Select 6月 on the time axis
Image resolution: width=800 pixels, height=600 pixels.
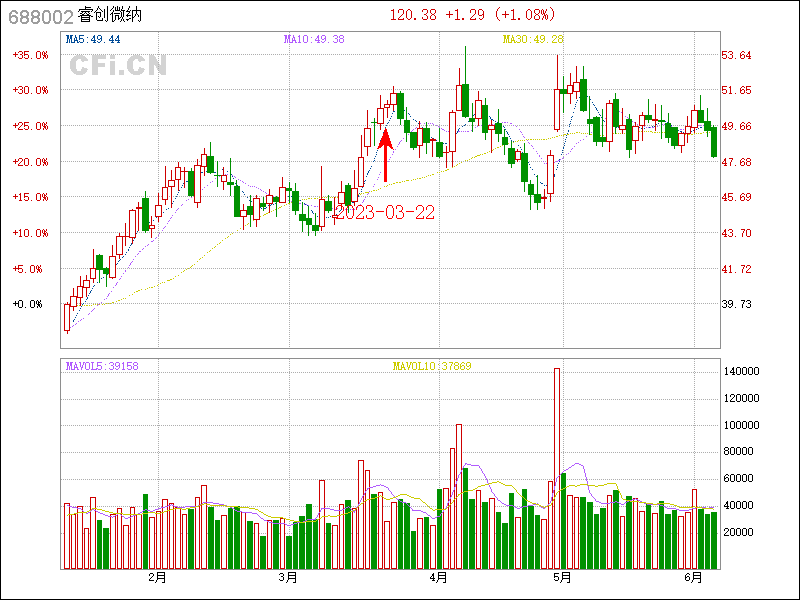click(694, 578)
